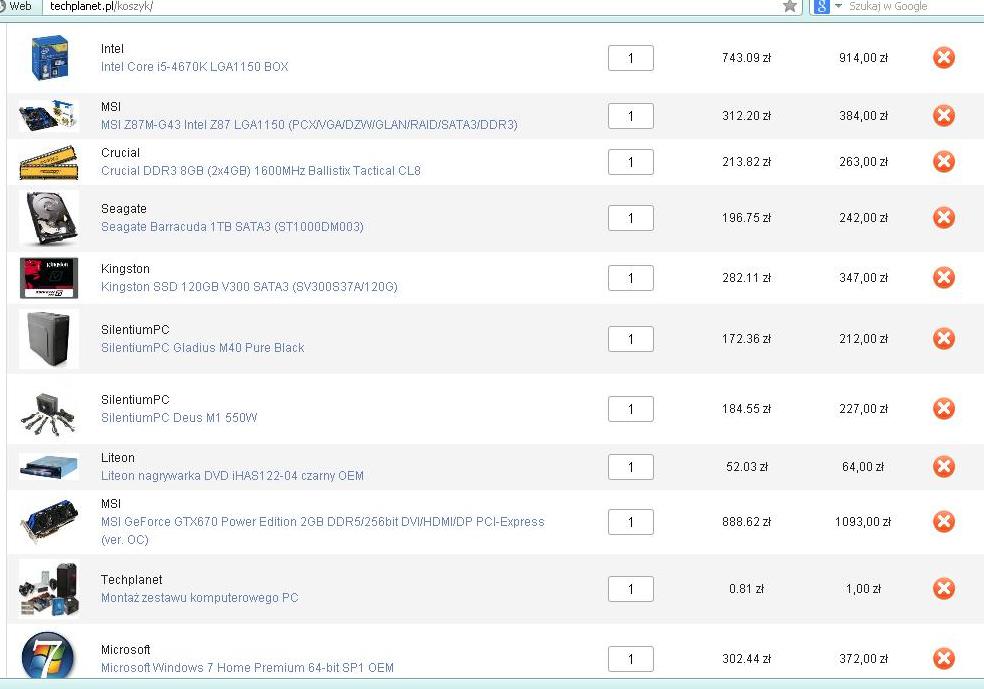Edit quantity for Windows 7 Home Premium
984x689 pixels.
631,659
